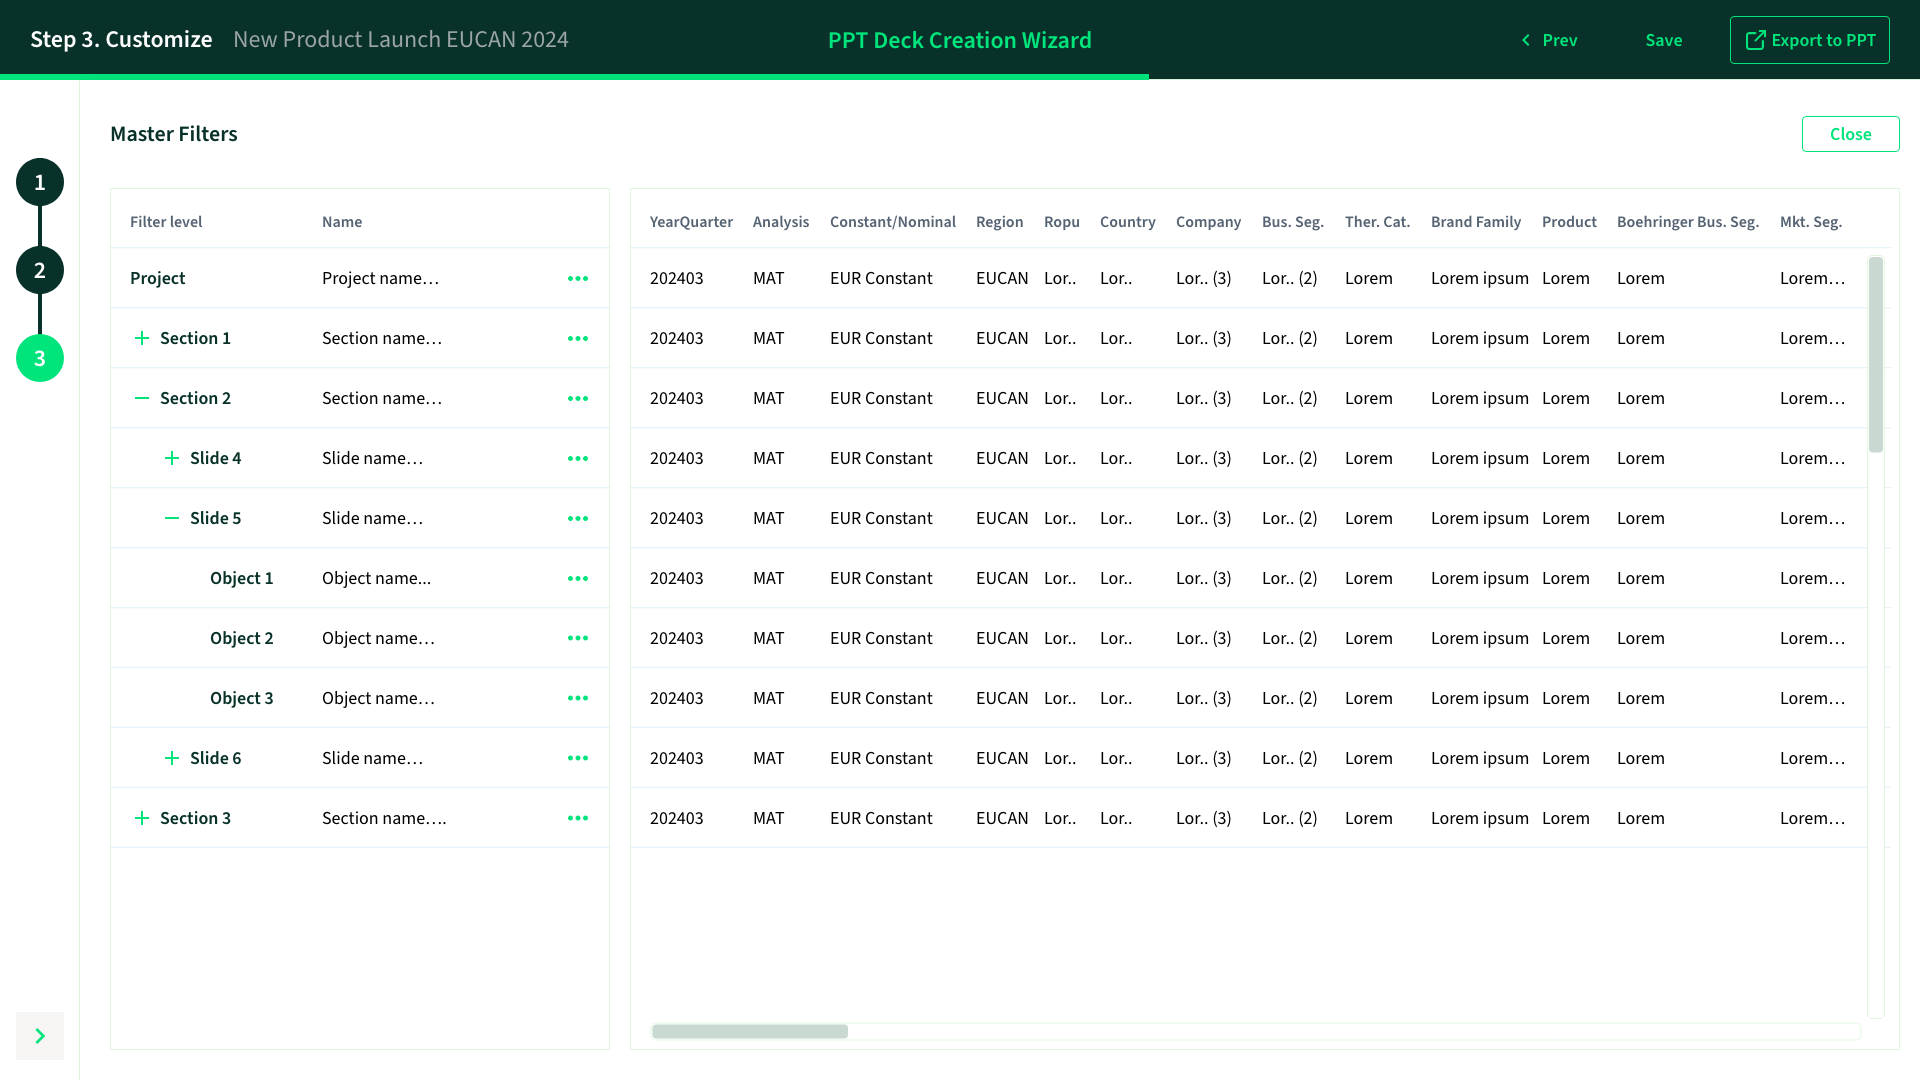Open three-dot menu for Project row
This screenshot has height=1080, width=1920.
coord(578,279)
